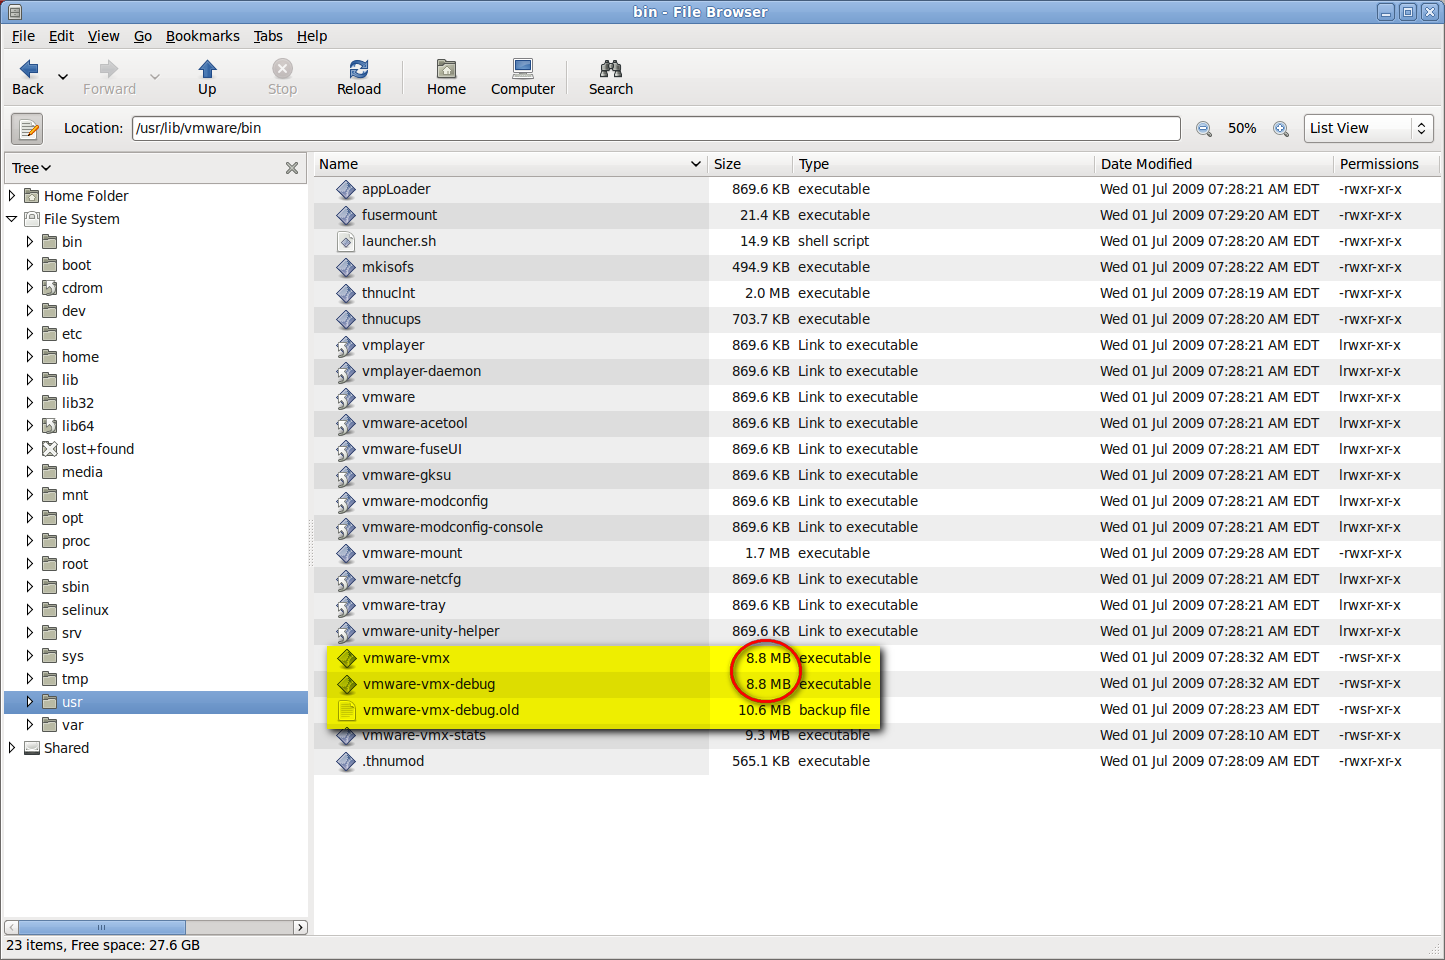Select the vmware-gksu file name
The height and width of the screenshot is (960, 1445).
coord(406,475)
